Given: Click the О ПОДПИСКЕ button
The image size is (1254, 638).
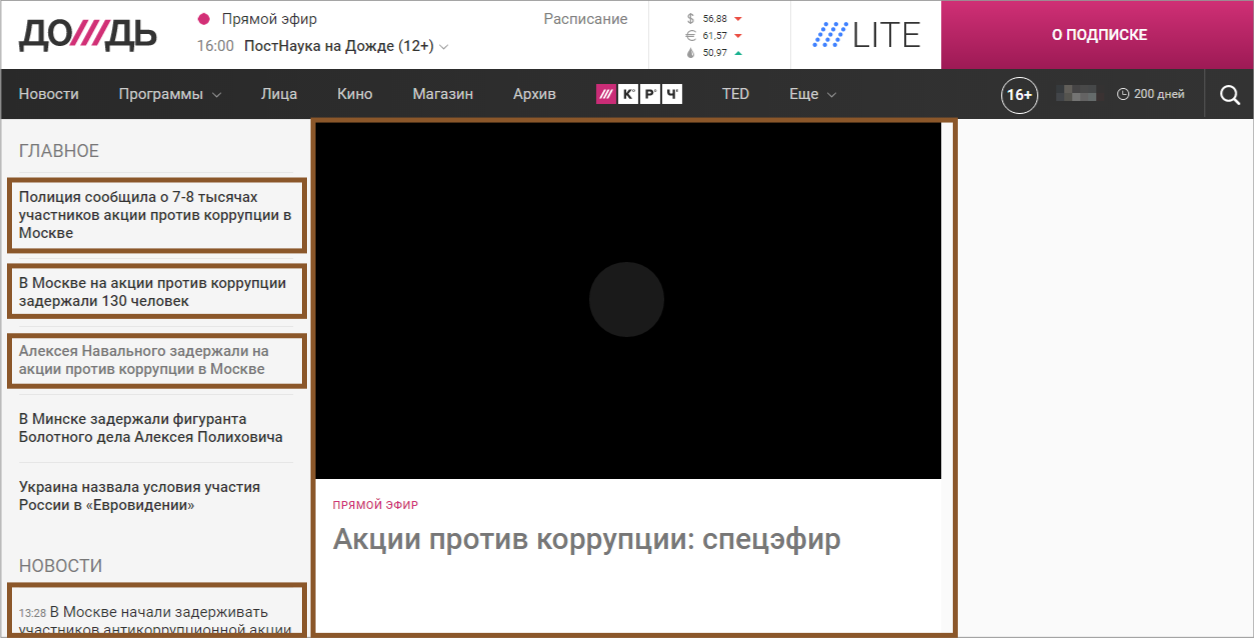Looking at the screenshot, I should click(1098, 35).
